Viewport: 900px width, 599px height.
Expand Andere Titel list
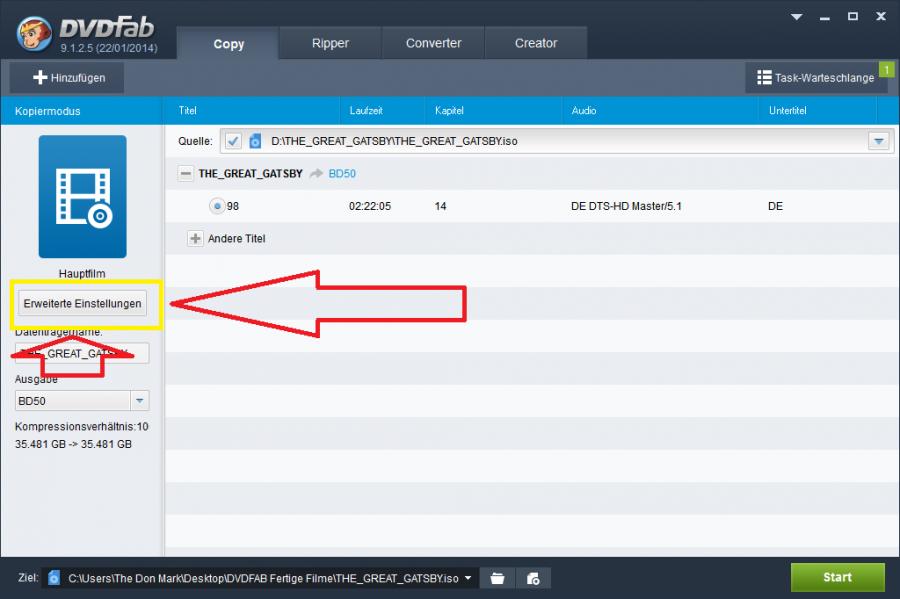point(195,239)
